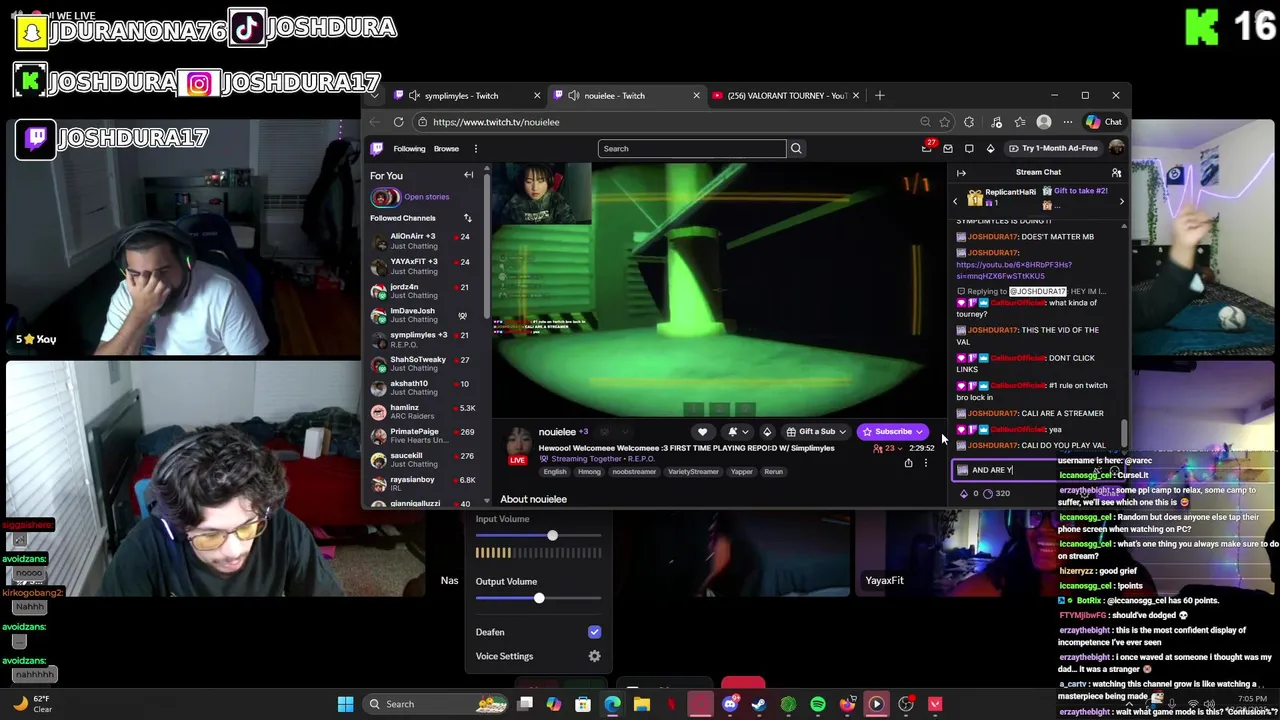Open Steam from the taskbar

click(759, 704)
